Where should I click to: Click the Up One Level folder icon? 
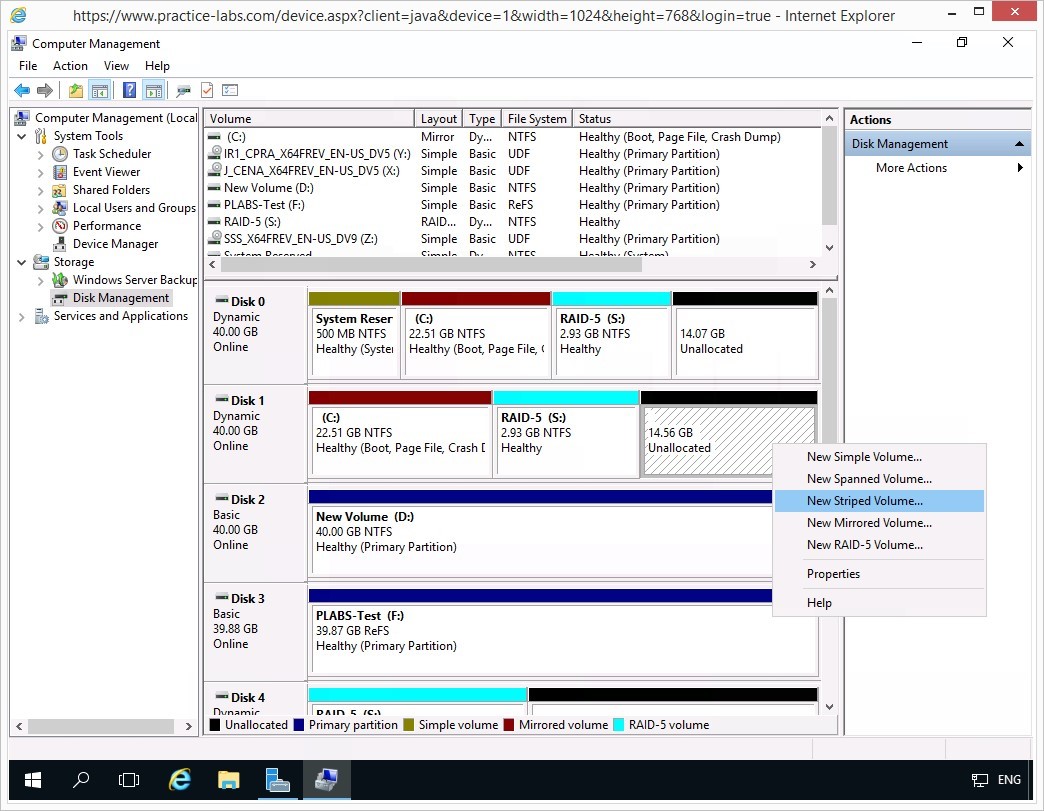pos(76,91)
